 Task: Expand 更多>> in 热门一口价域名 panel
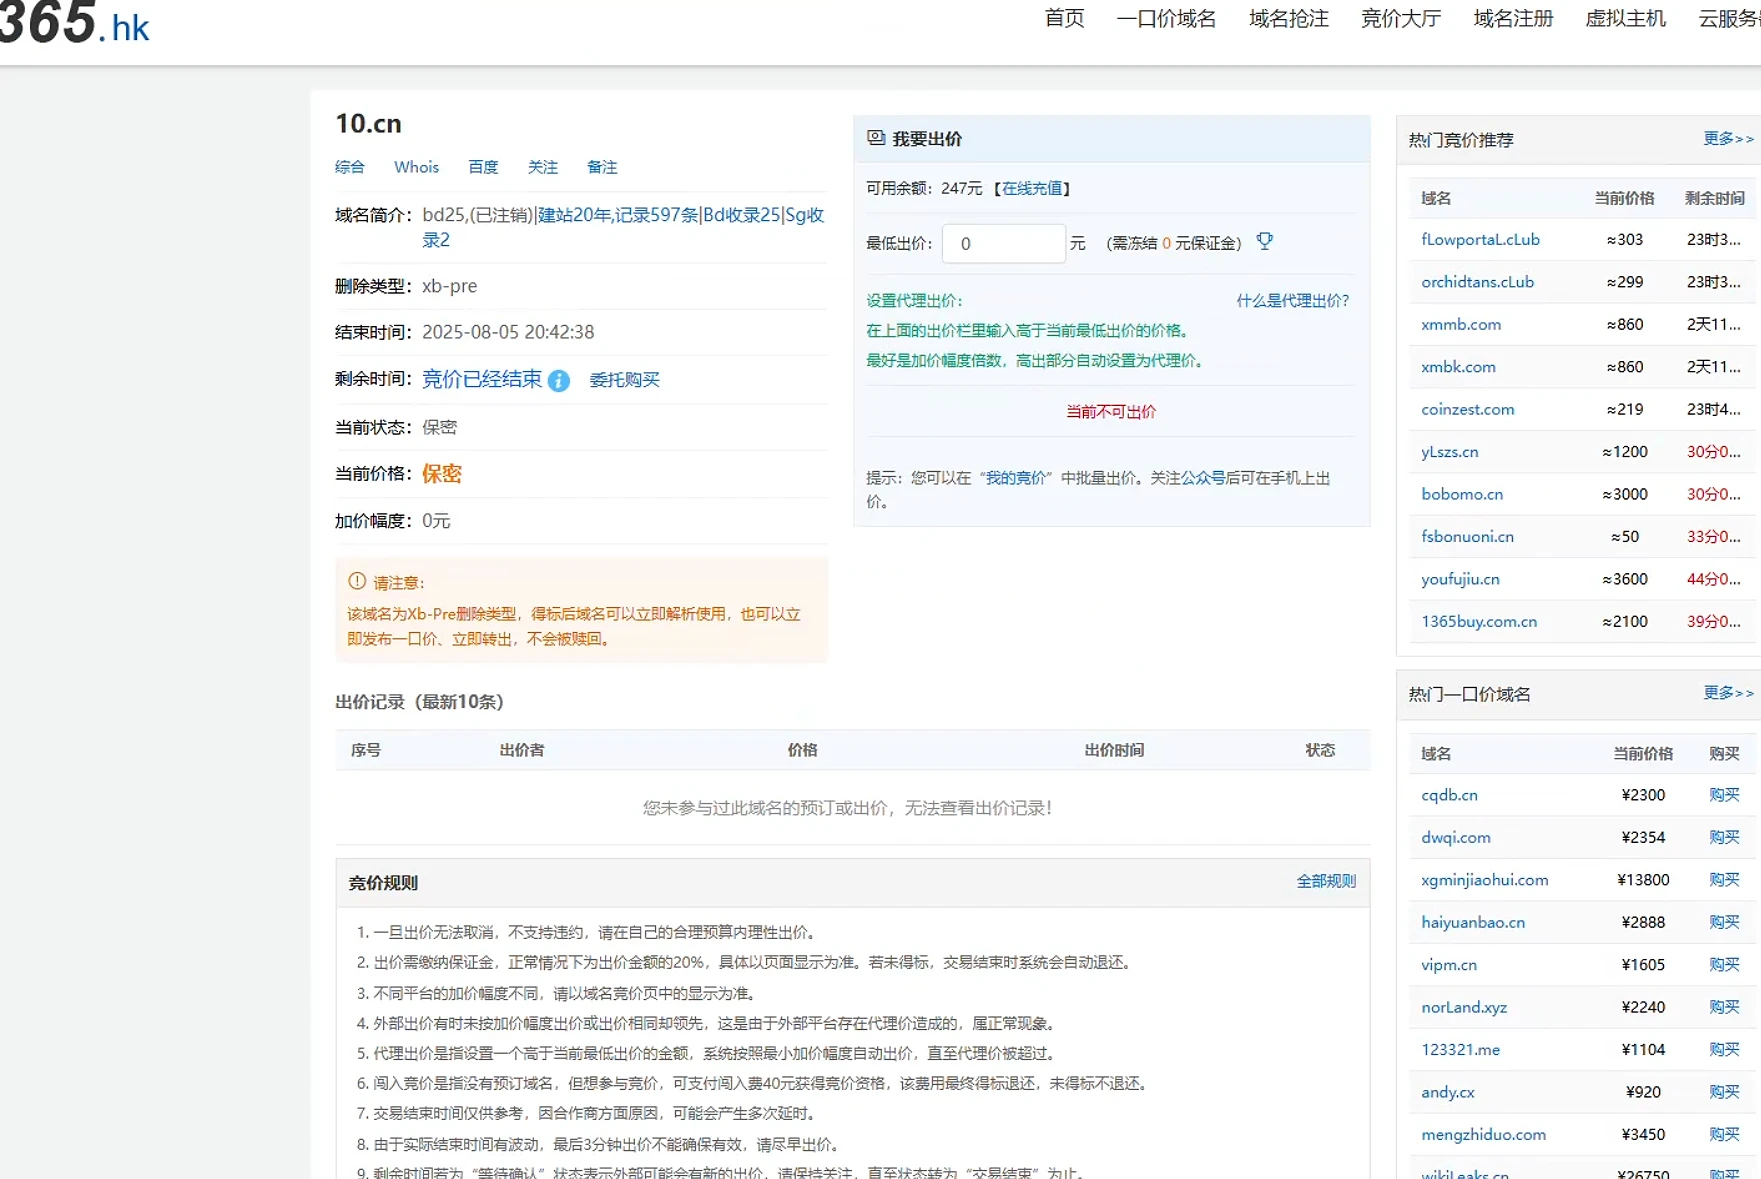coord(1727,693)
